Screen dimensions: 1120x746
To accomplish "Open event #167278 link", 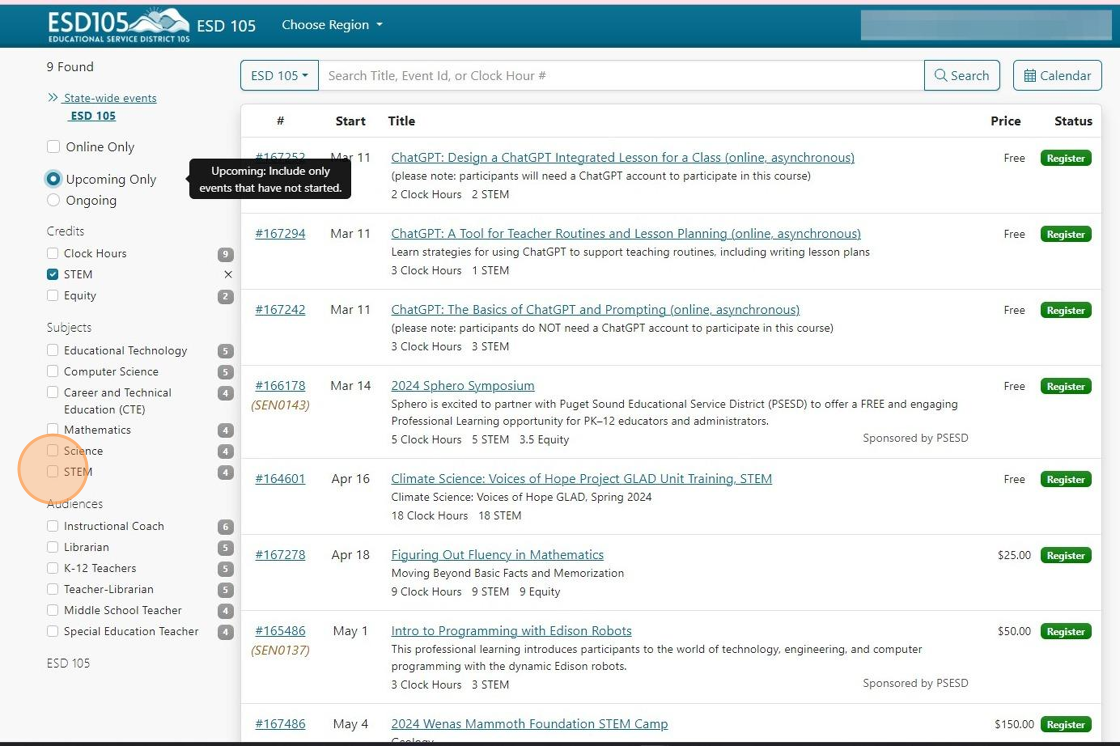I will point(280,554).
